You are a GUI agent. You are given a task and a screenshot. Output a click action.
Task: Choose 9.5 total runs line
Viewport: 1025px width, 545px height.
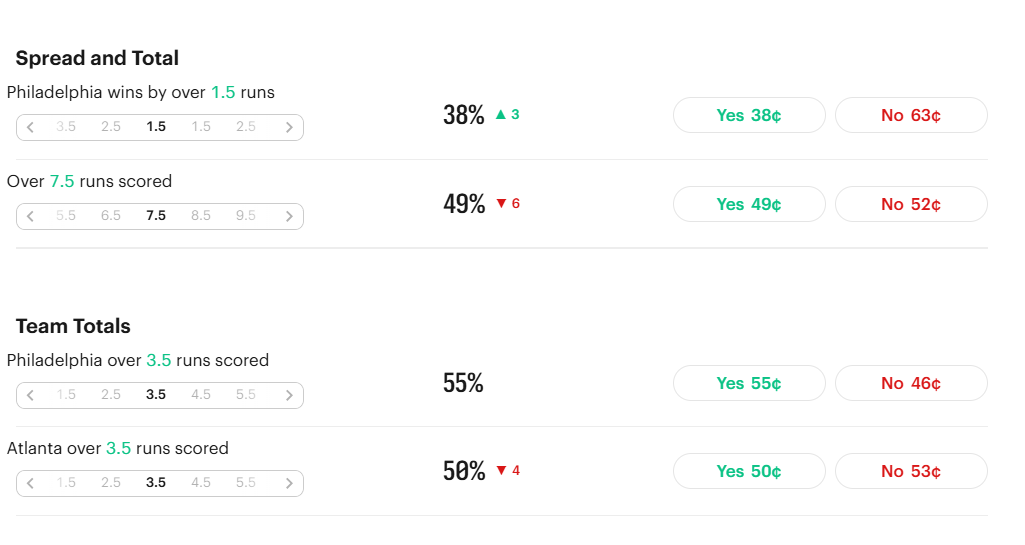tap(246, 216)
